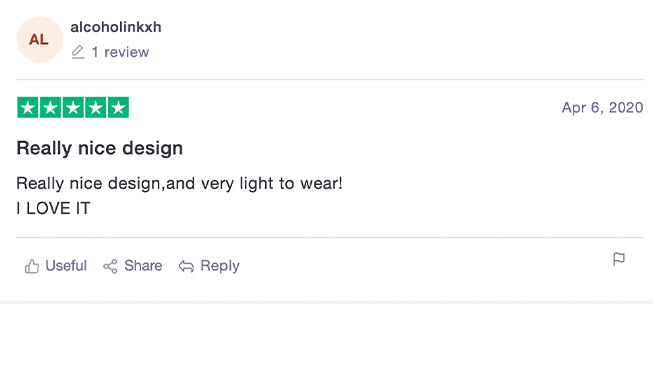Click the first green rating star

(27, 107)
